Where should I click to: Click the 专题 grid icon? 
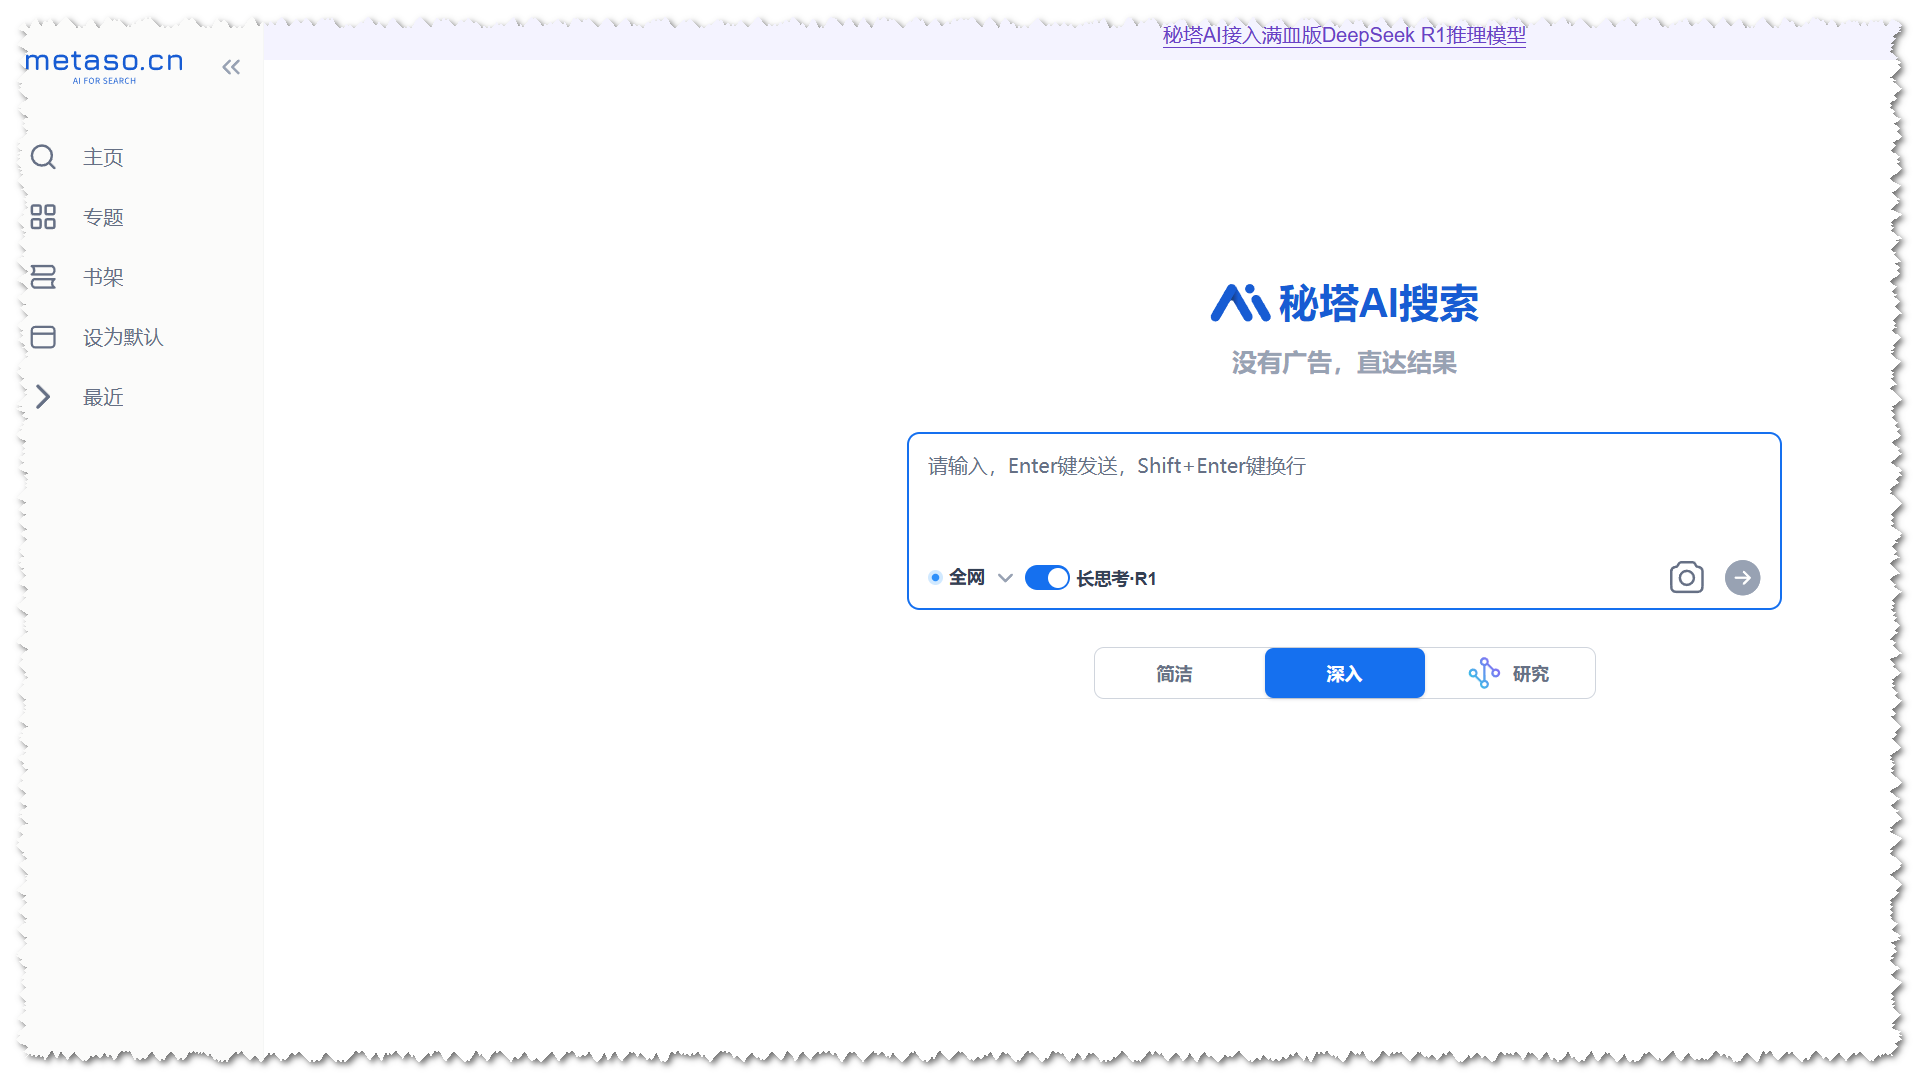tap(43, 217)
